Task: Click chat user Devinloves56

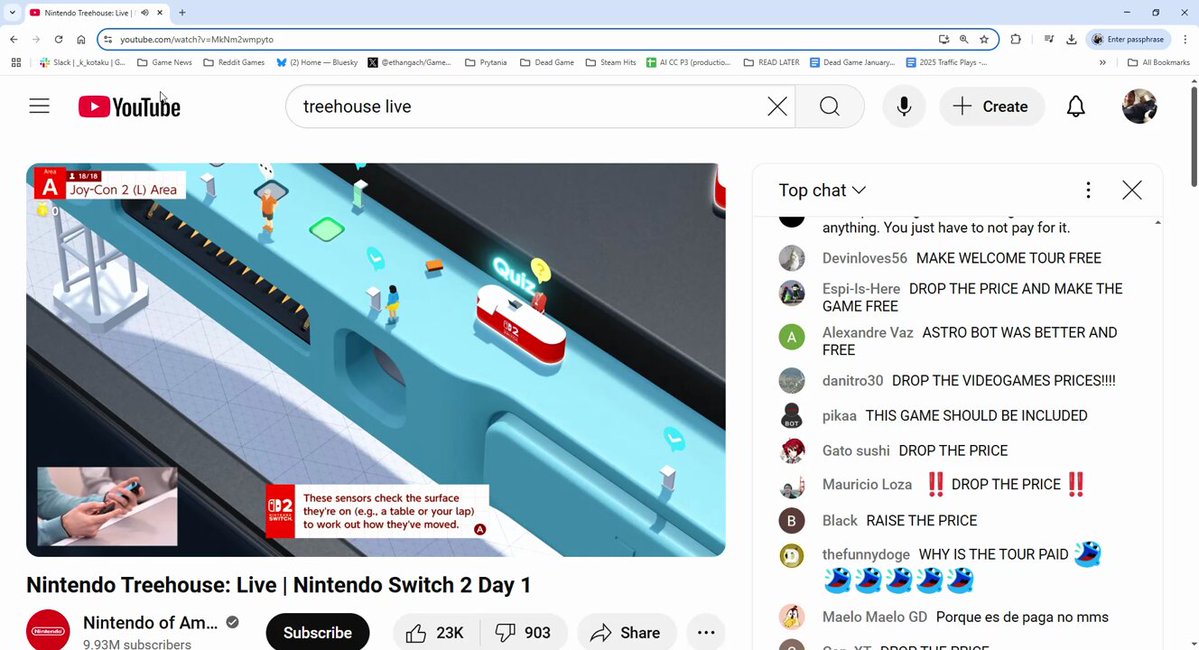Action: pyautogui.click(x=865, y=258)
